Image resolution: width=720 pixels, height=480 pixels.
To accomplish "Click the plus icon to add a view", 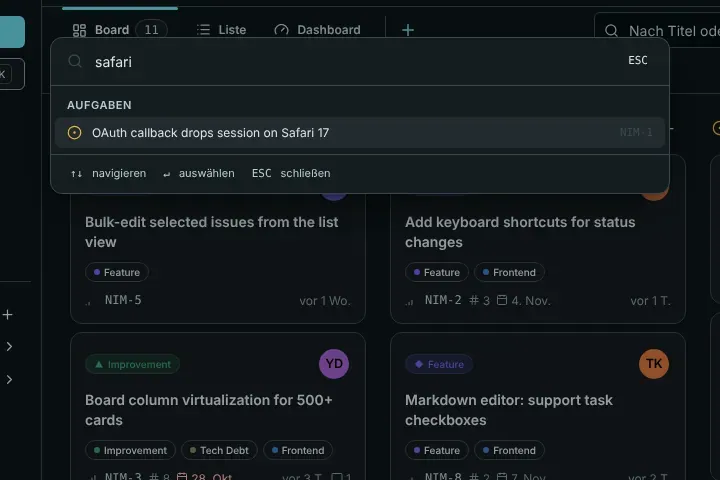I will coord(408,30).
